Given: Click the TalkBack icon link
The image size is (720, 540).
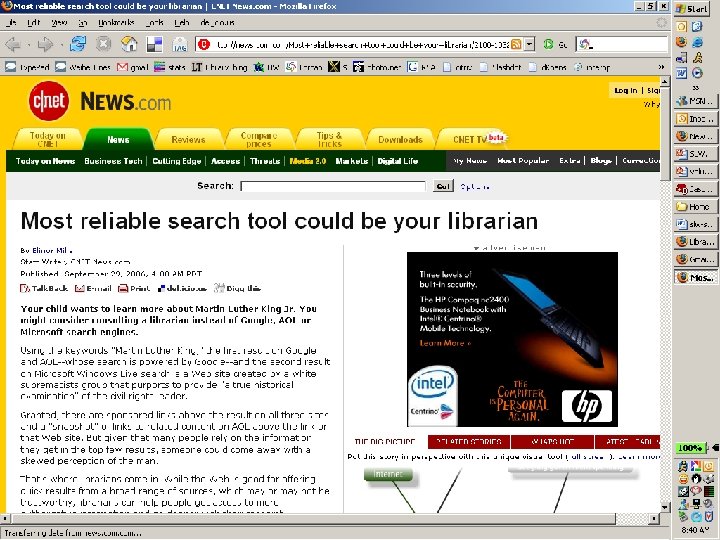Looking at the screenshot, I should pyautogui.click(x=44, y=288).
